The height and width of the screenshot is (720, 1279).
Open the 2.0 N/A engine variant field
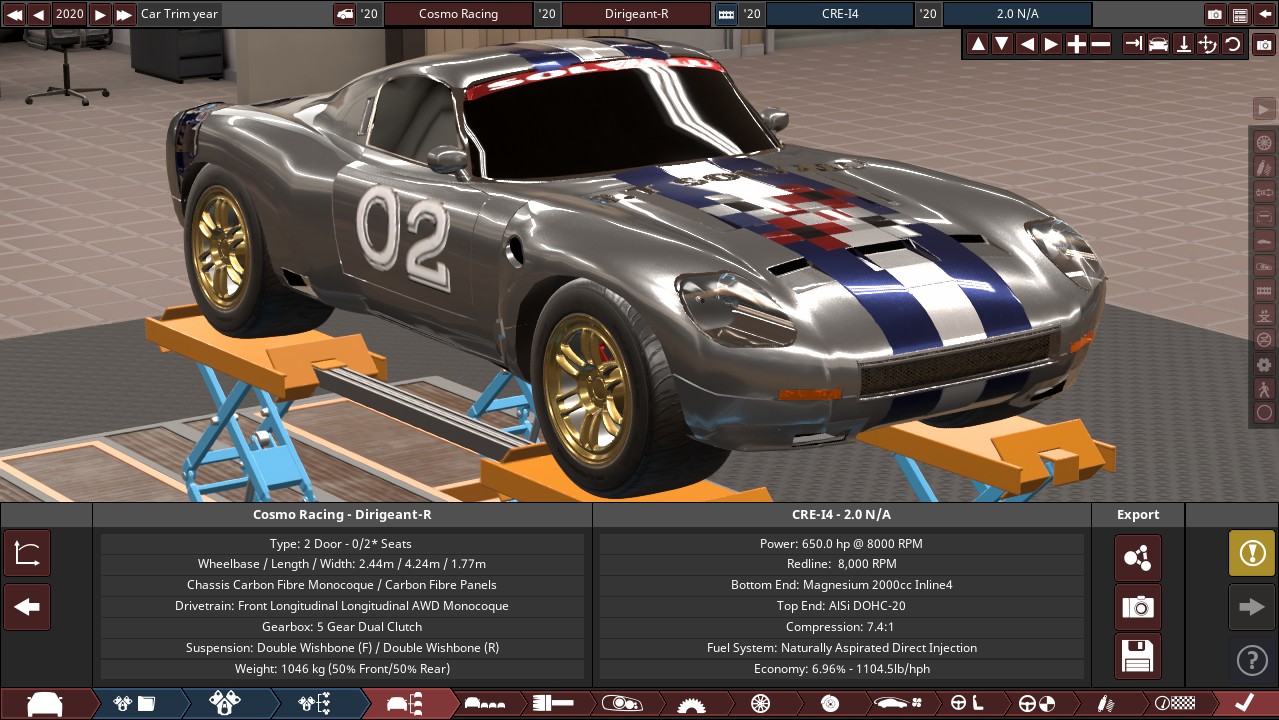1018,14
